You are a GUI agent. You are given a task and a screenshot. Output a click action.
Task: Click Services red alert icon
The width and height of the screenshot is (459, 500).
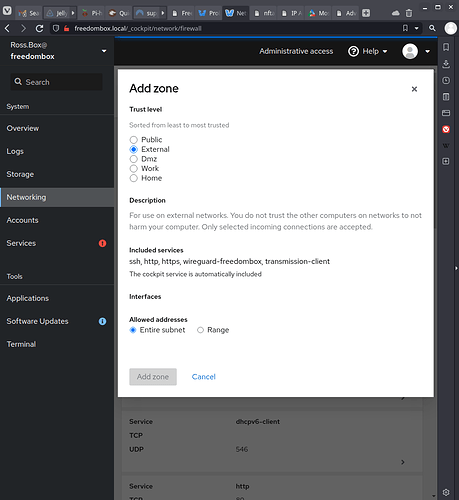(x=102, y=243)
